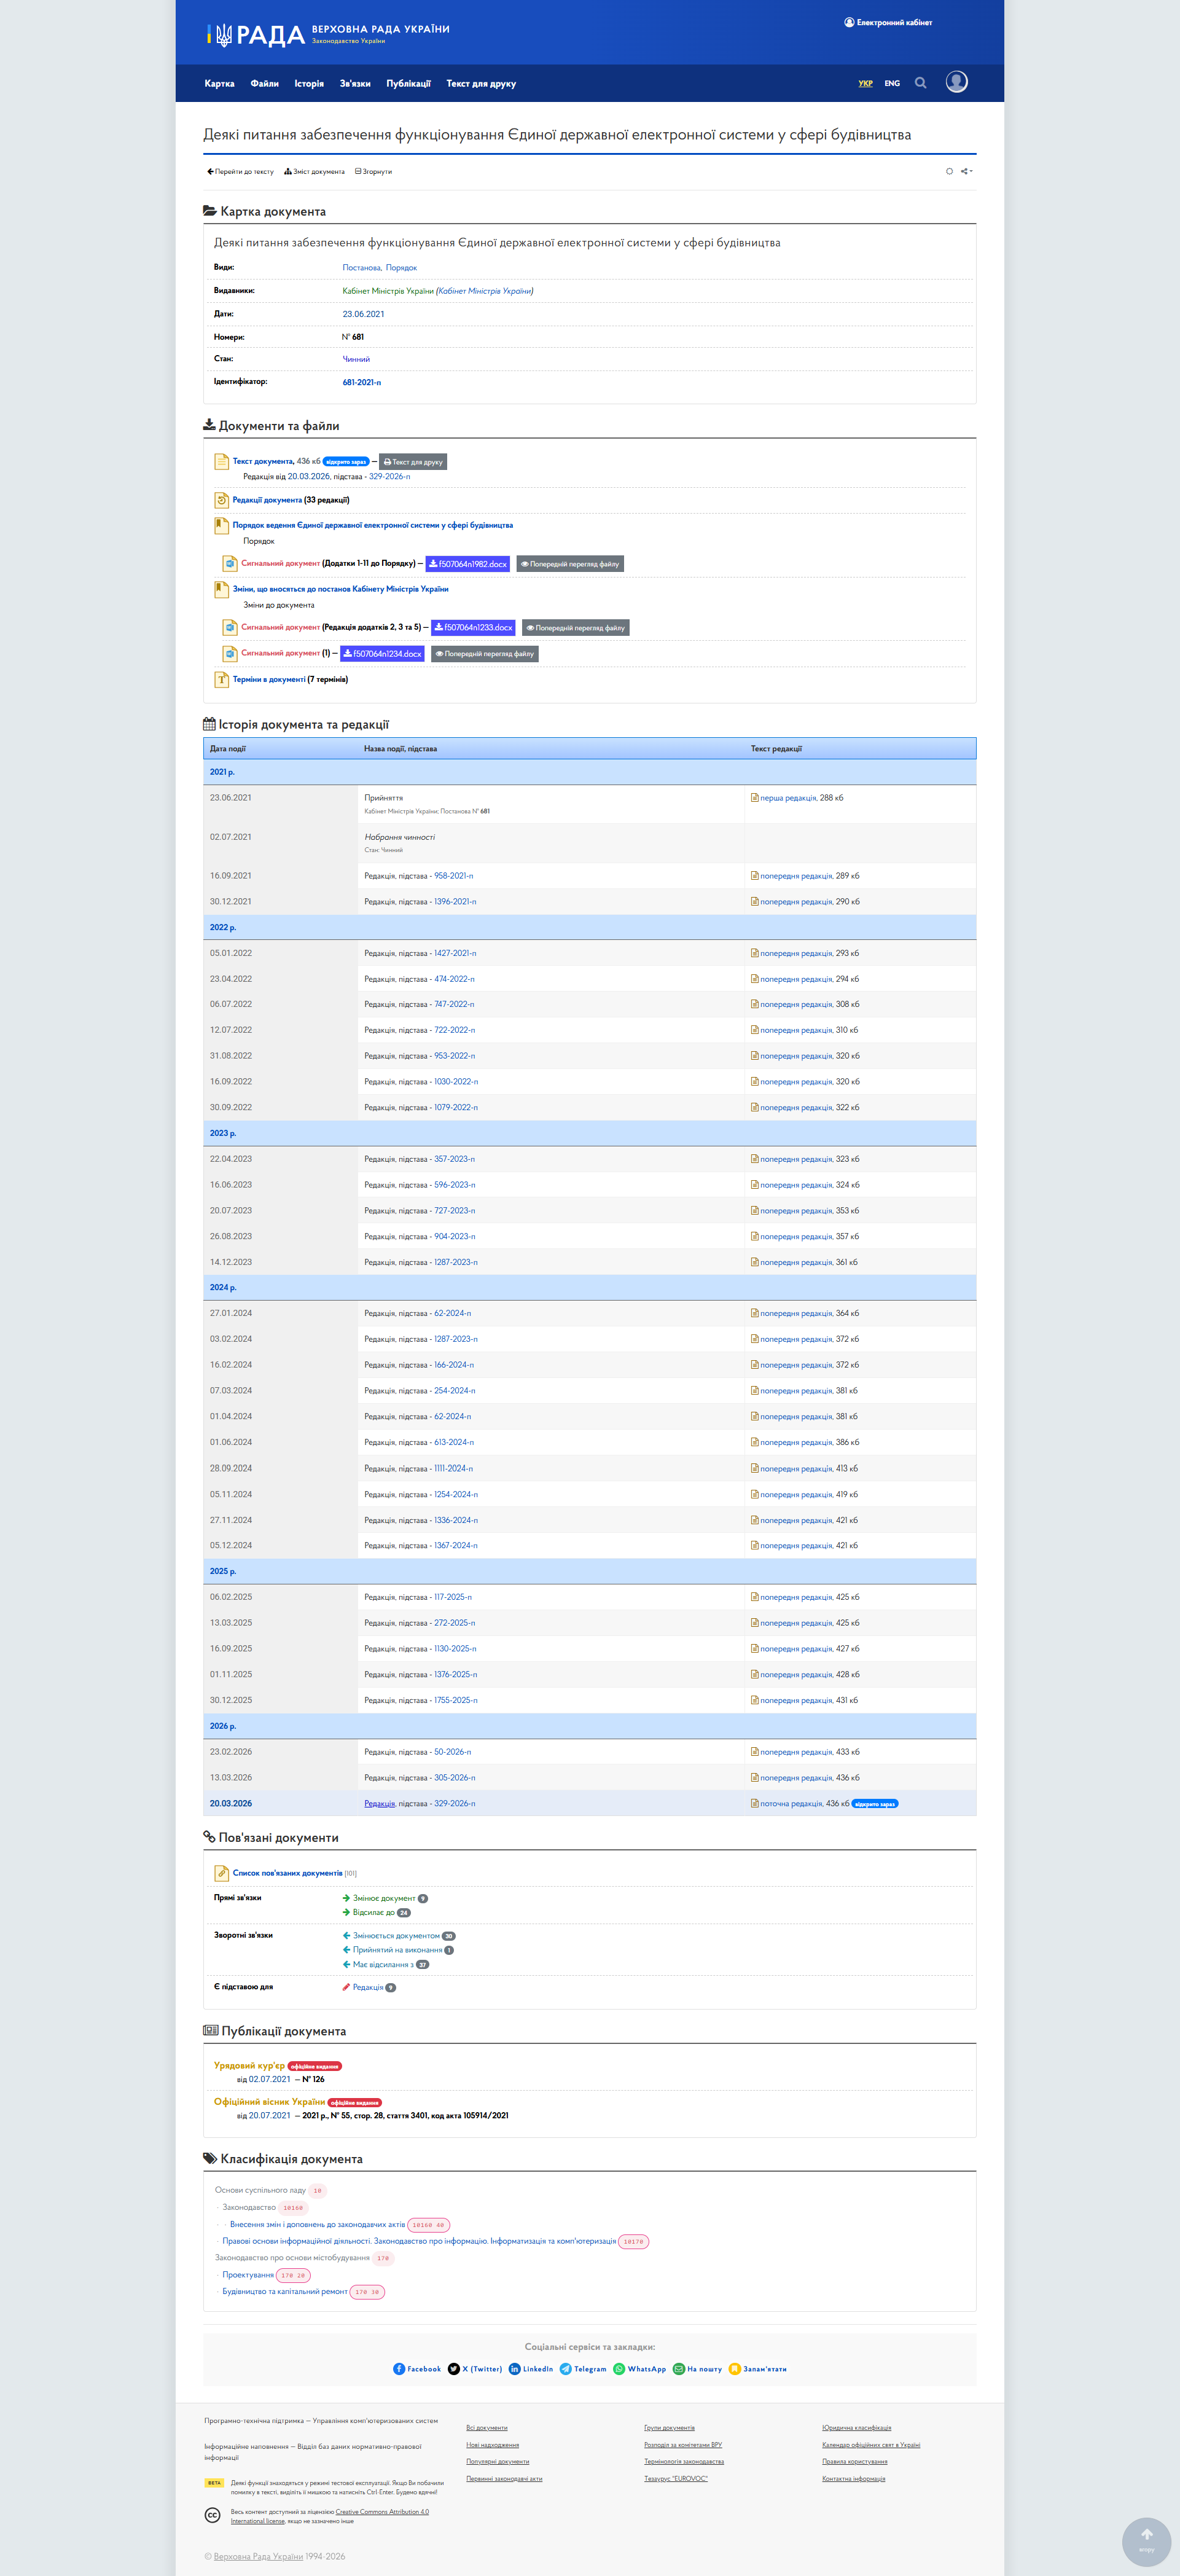
Task: Click the 2024 р. year header row
Action: [590, 1288]
